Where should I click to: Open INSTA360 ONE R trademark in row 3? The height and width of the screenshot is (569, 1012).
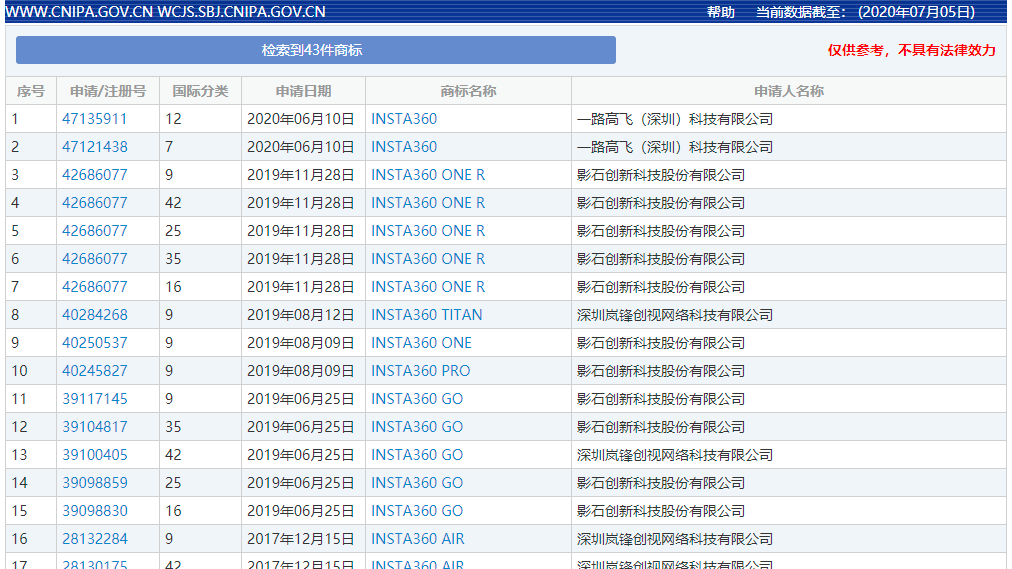click(x=428, y=175)
